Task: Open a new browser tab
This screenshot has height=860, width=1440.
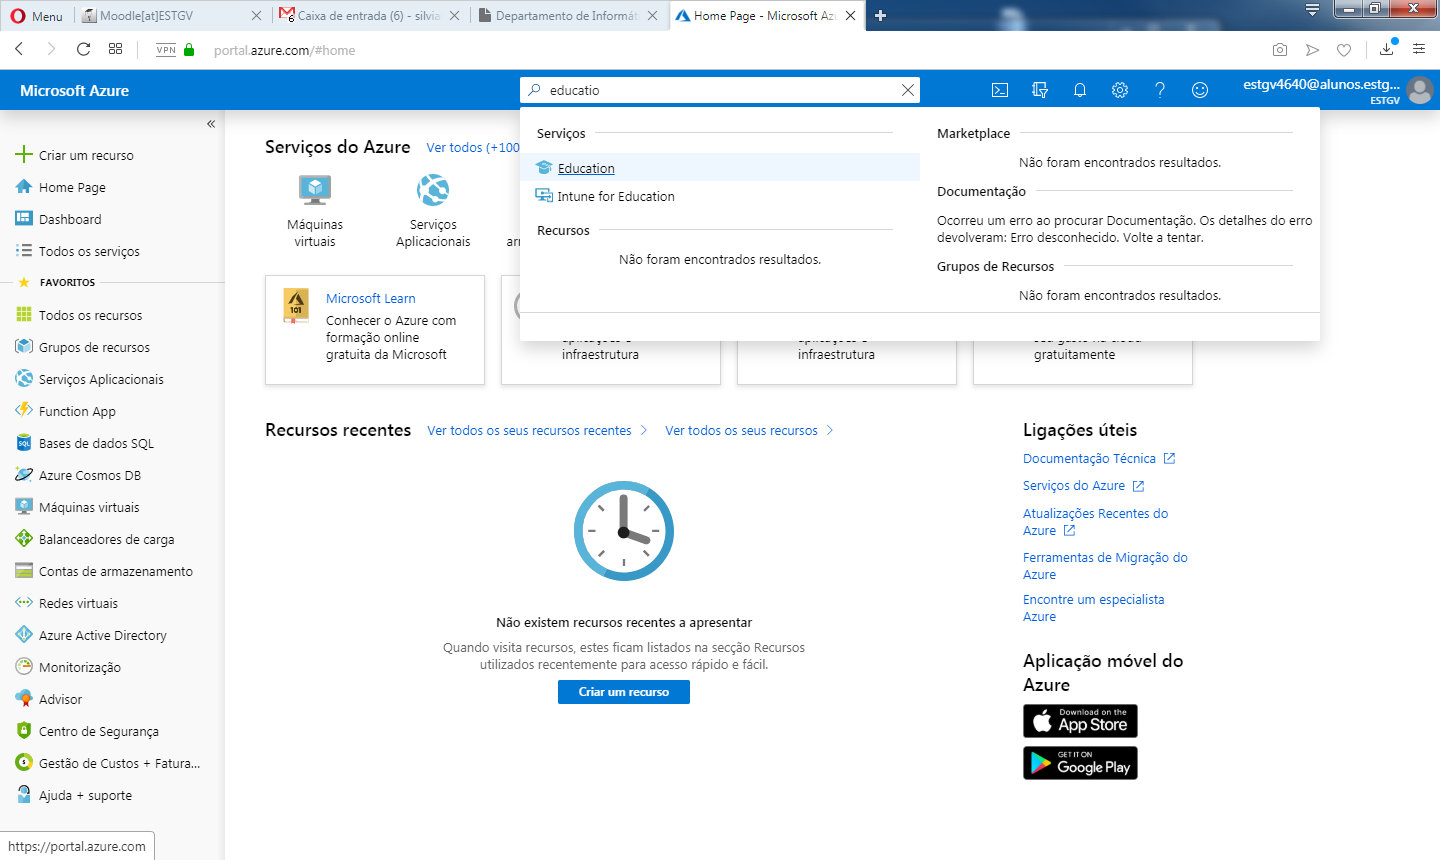Action: [x=881, y=16]
